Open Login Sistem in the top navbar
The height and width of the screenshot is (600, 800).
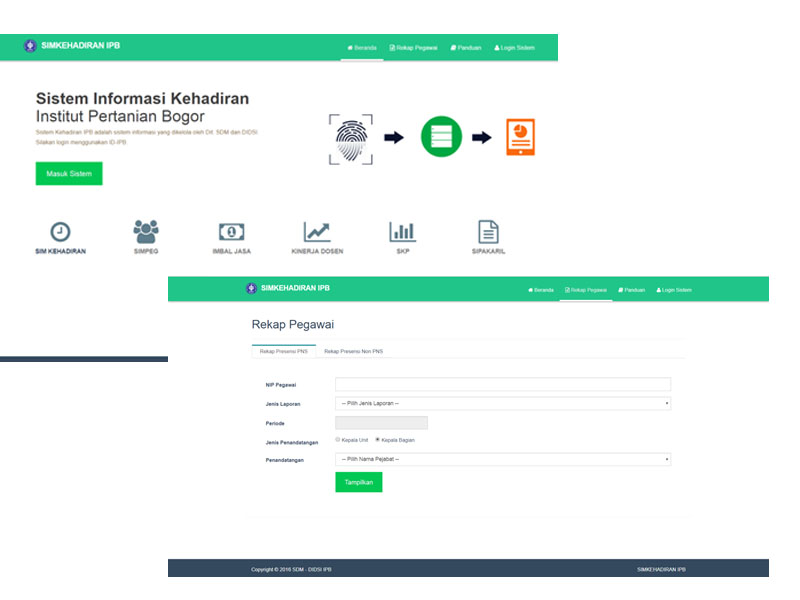click(x=514, y=47)
